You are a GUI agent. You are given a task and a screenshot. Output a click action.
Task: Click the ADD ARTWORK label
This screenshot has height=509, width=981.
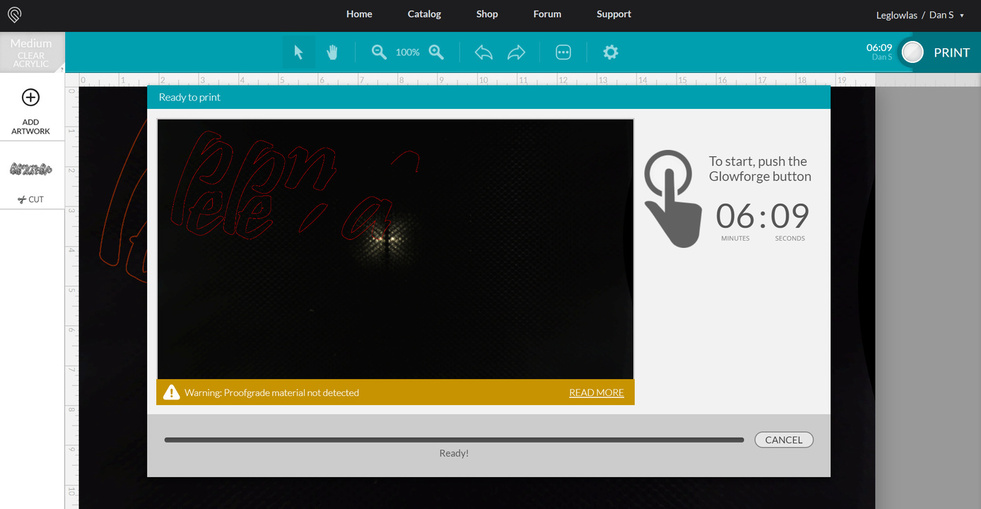click(31, 126)
